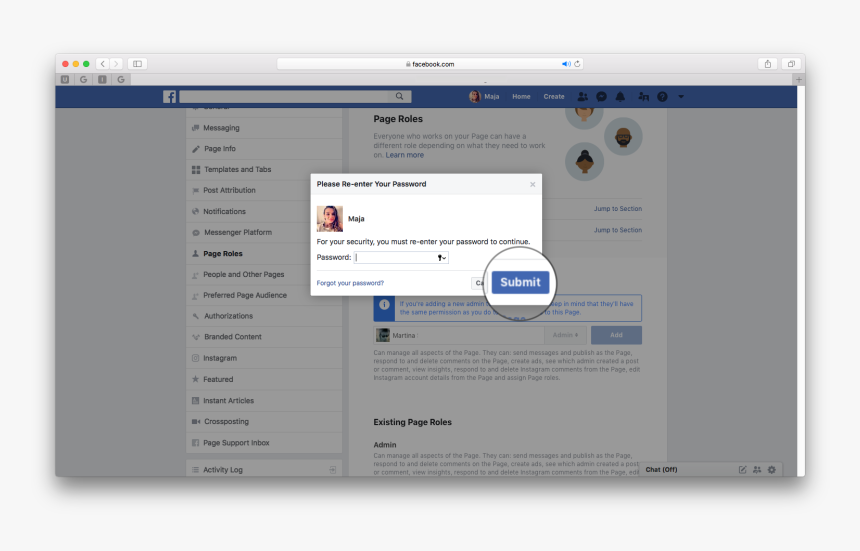Click the facebook.com address bar
860x551 pixels.
pos(430,64)
